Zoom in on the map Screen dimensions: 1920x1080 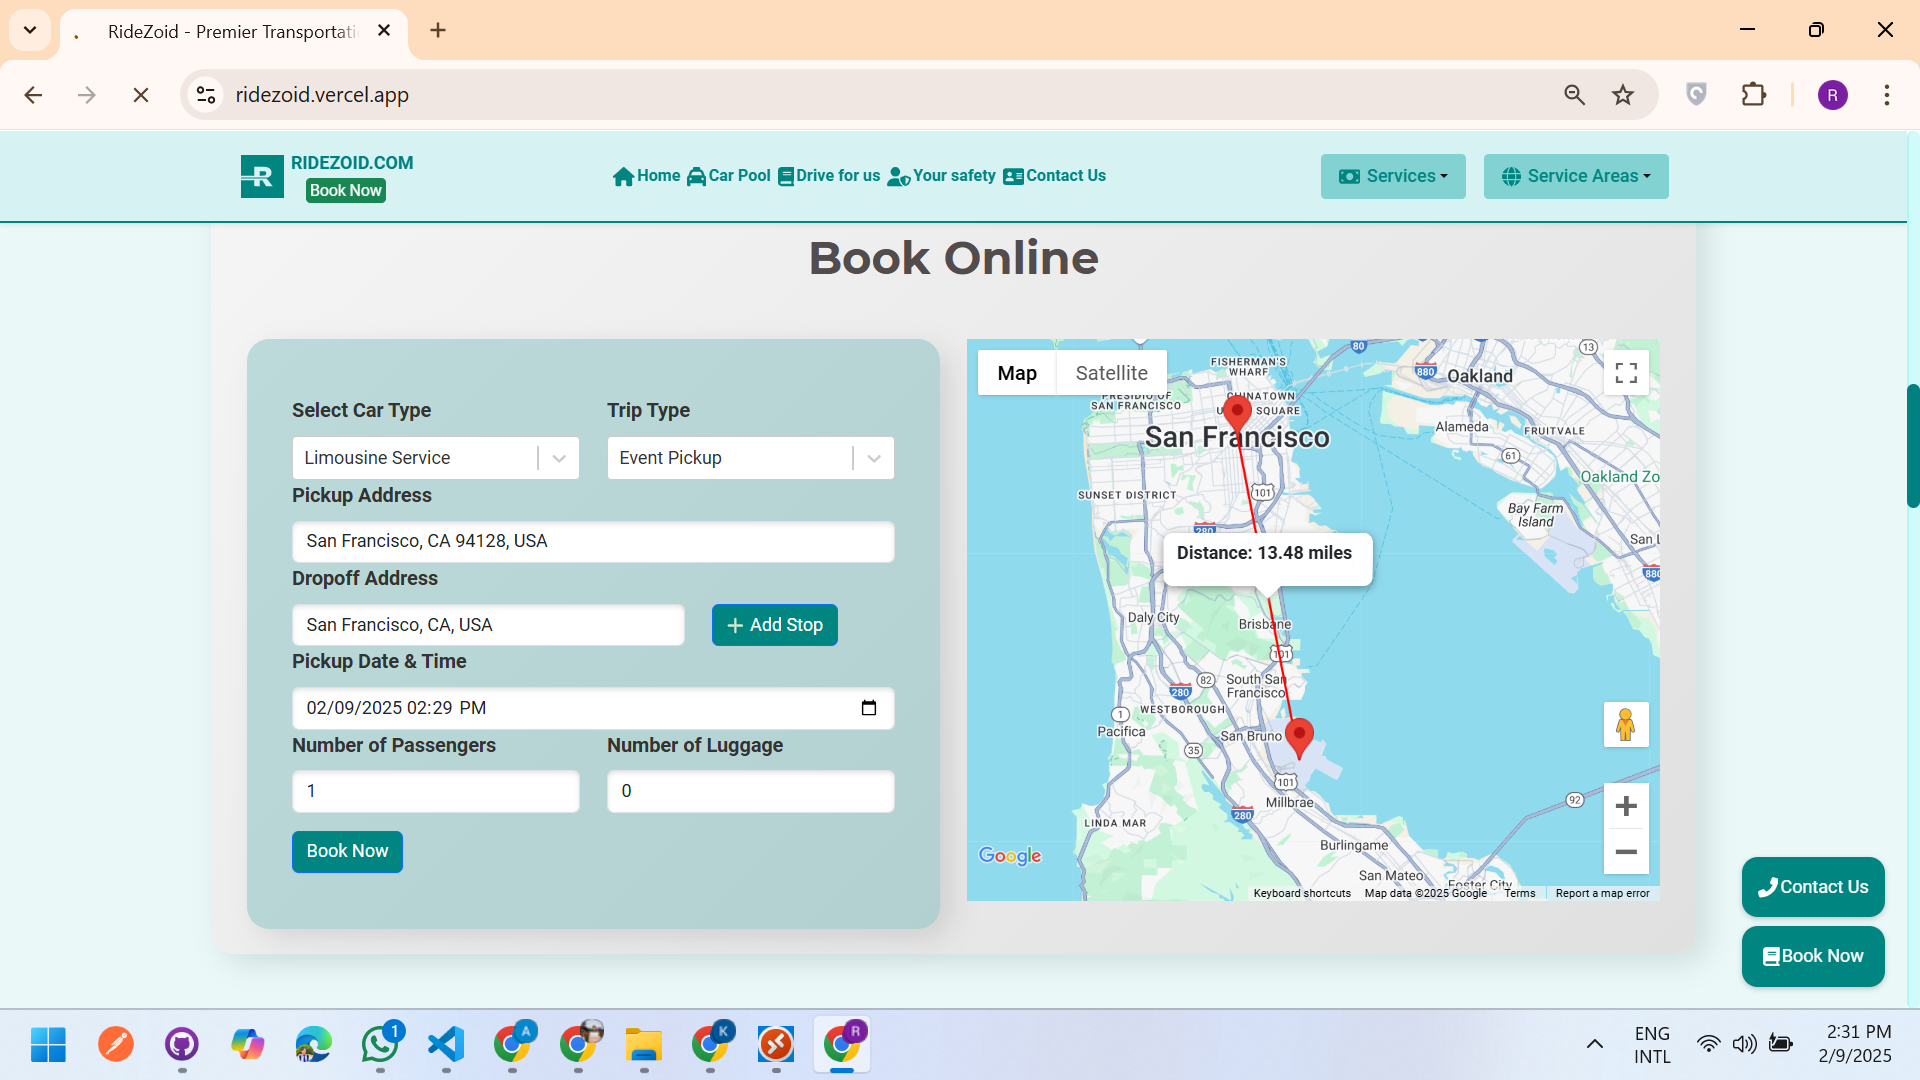pyautogui.click(x=1626, y=806)
